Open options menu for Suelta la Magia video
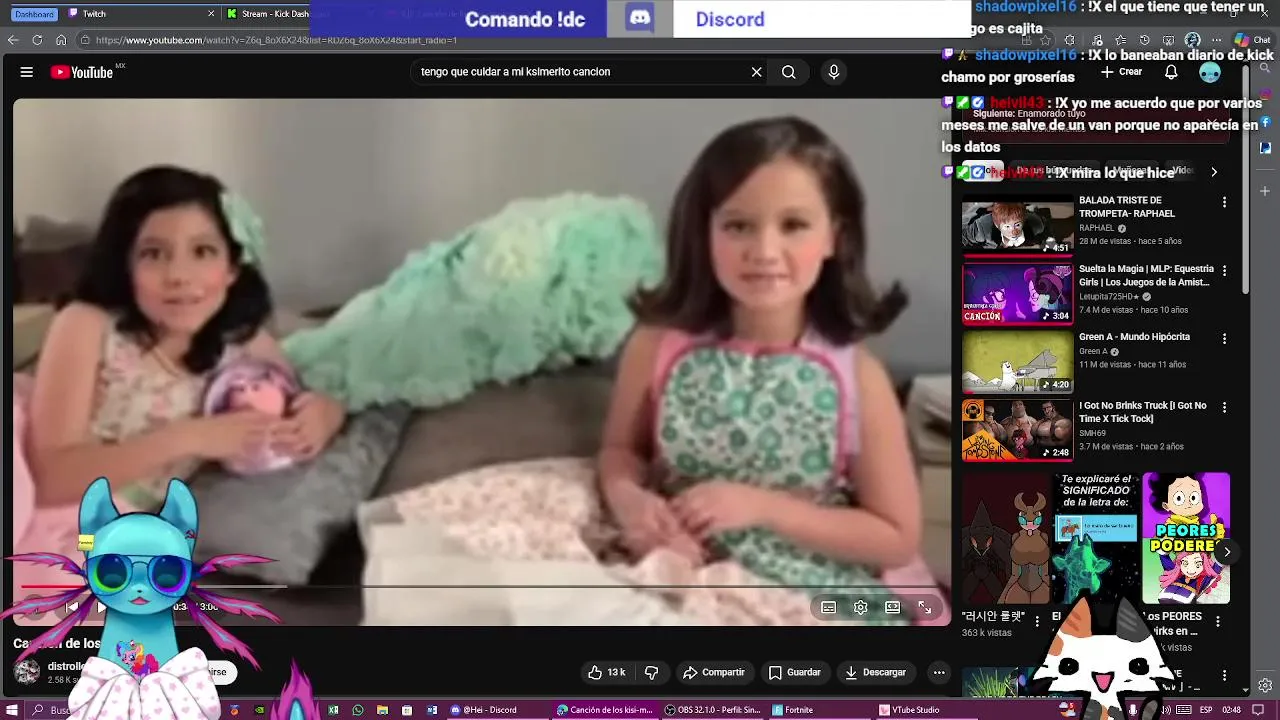The image size is (1280, 720). click(1224, 271)
